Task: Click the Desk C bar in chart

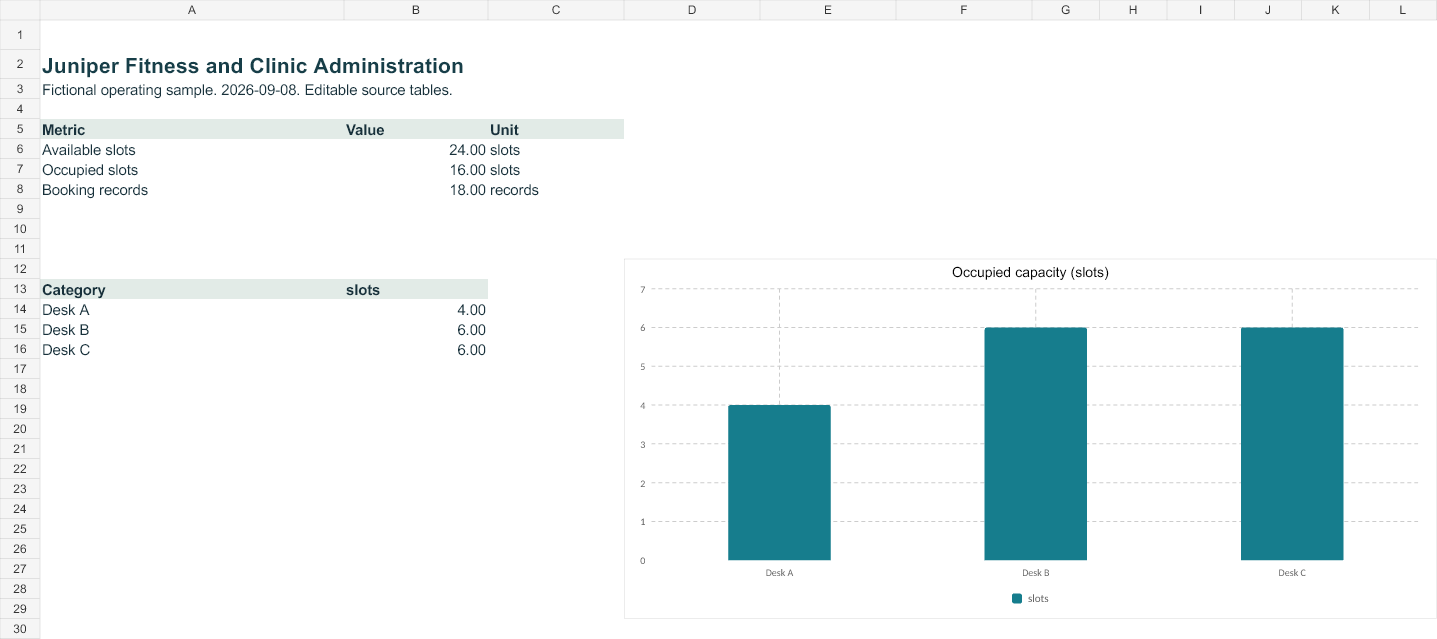Action: point(1292,444)
